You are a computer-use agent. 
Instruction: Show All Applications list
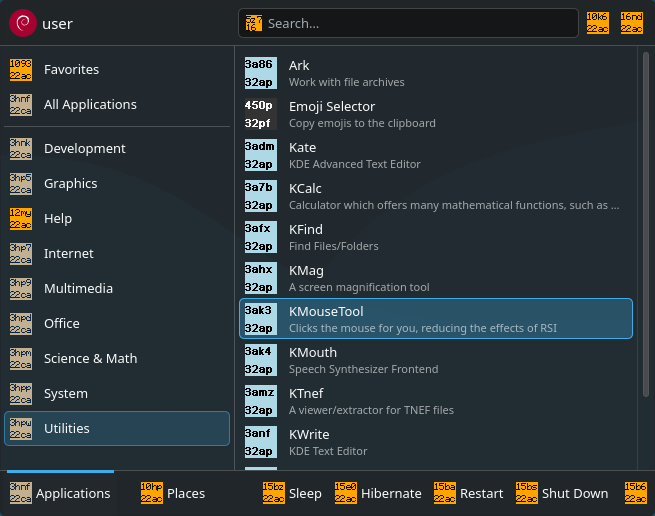pos(117,104)
